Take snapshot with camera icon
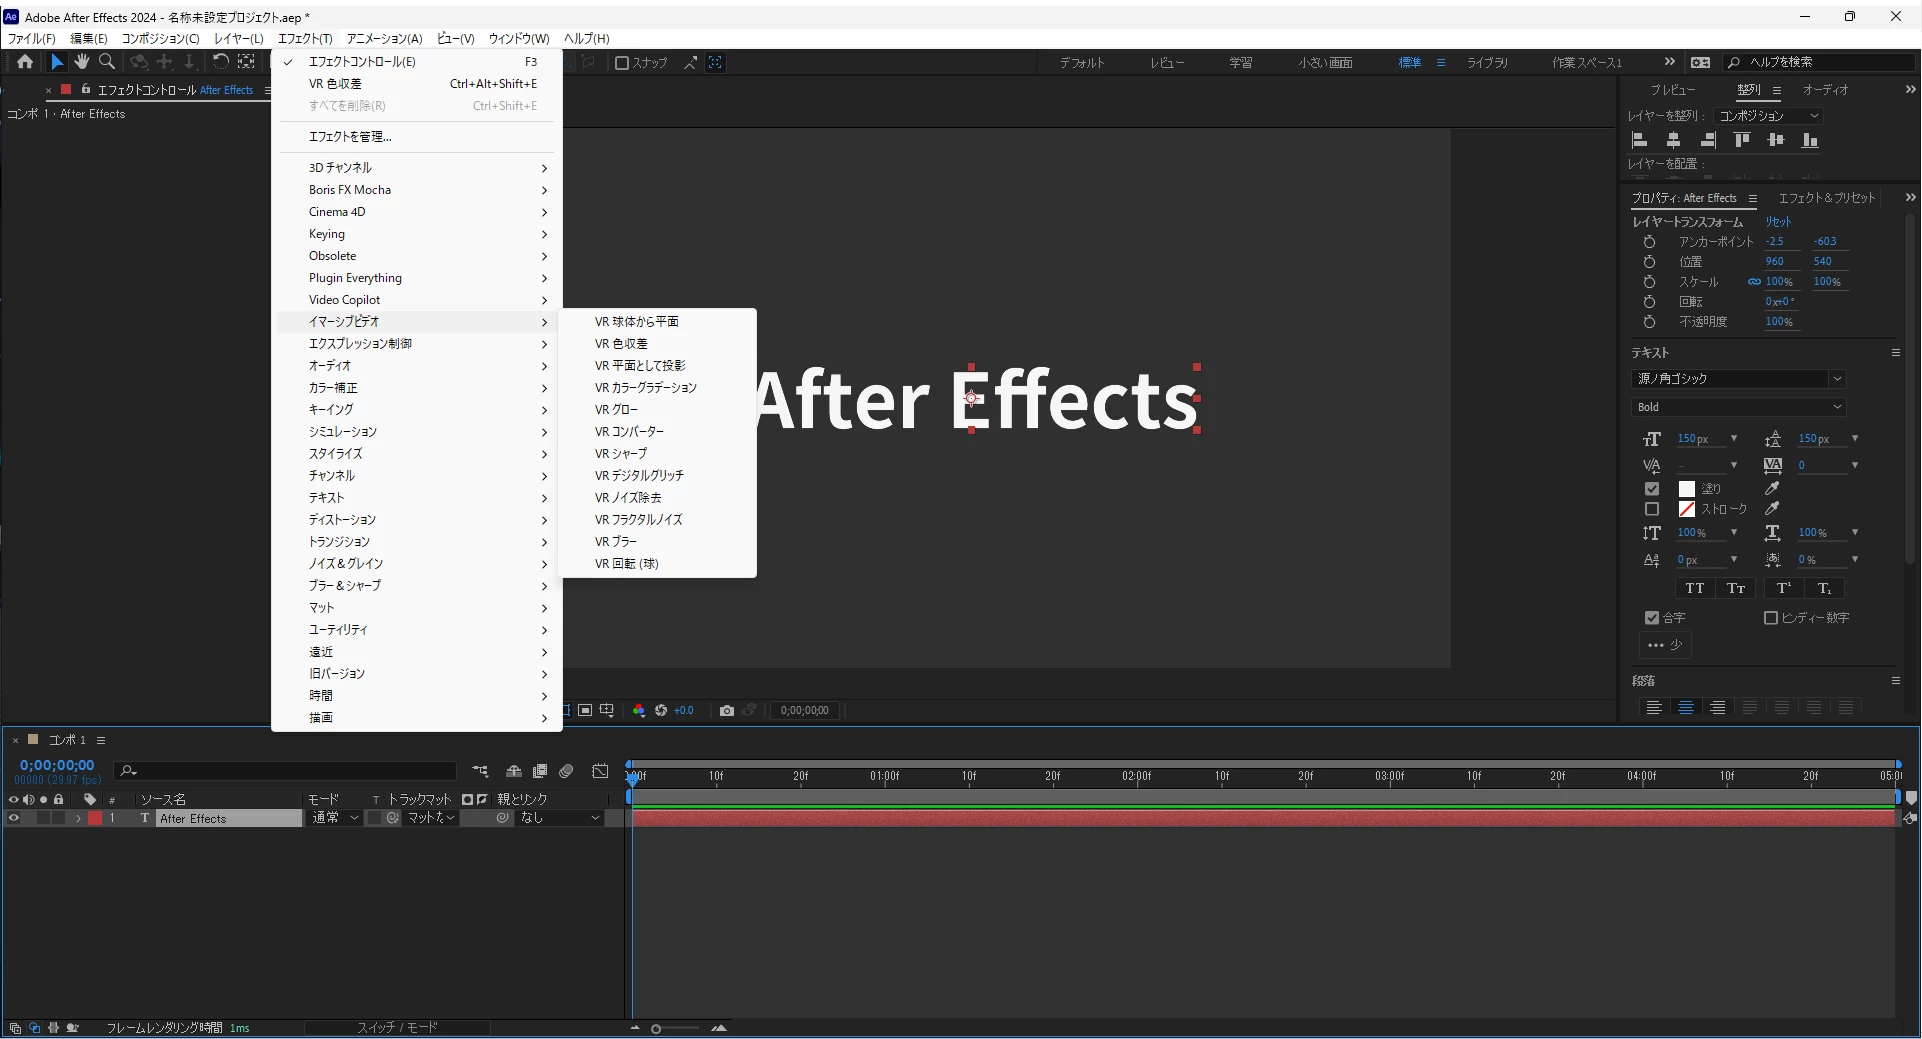 click(x=727, y=711)
